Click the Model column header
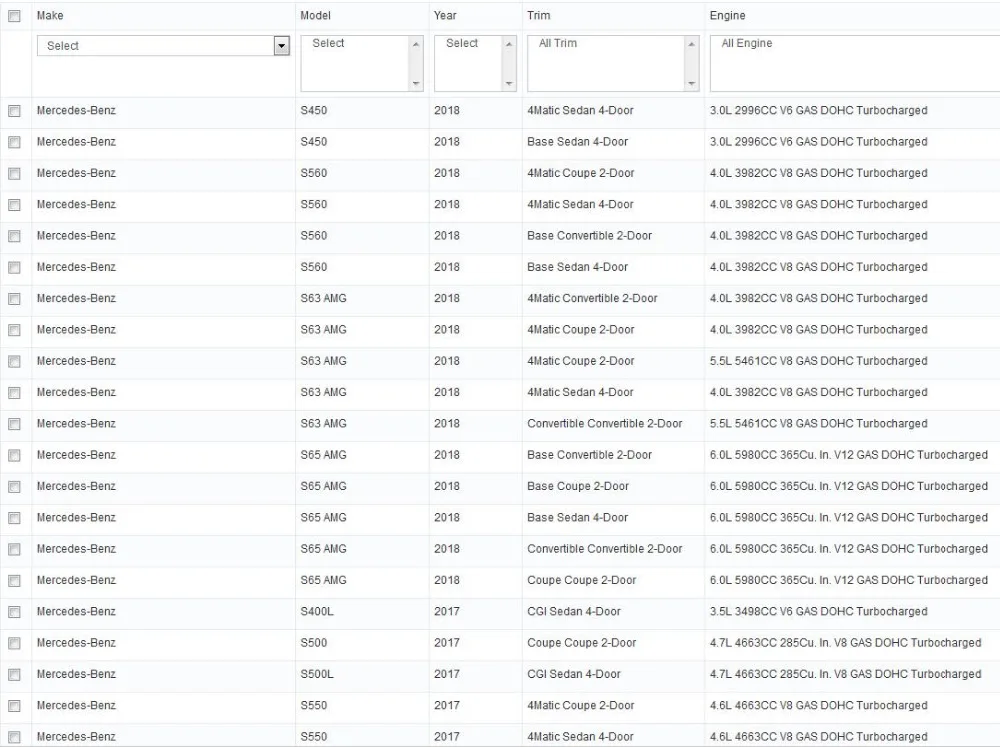The image size is (1000, 747). 316,15
